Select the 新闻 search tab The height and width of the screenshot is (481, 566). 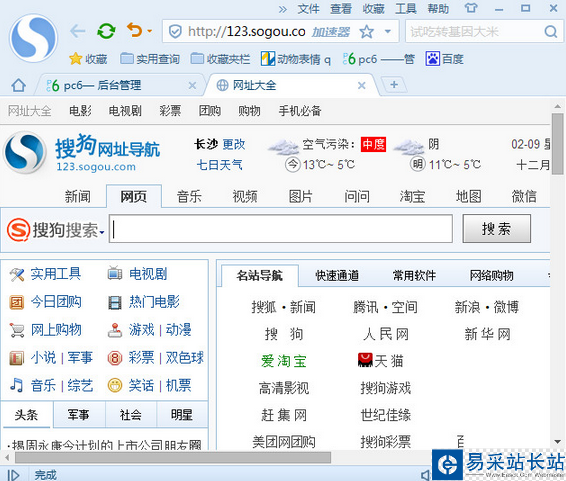pos(78,197)
